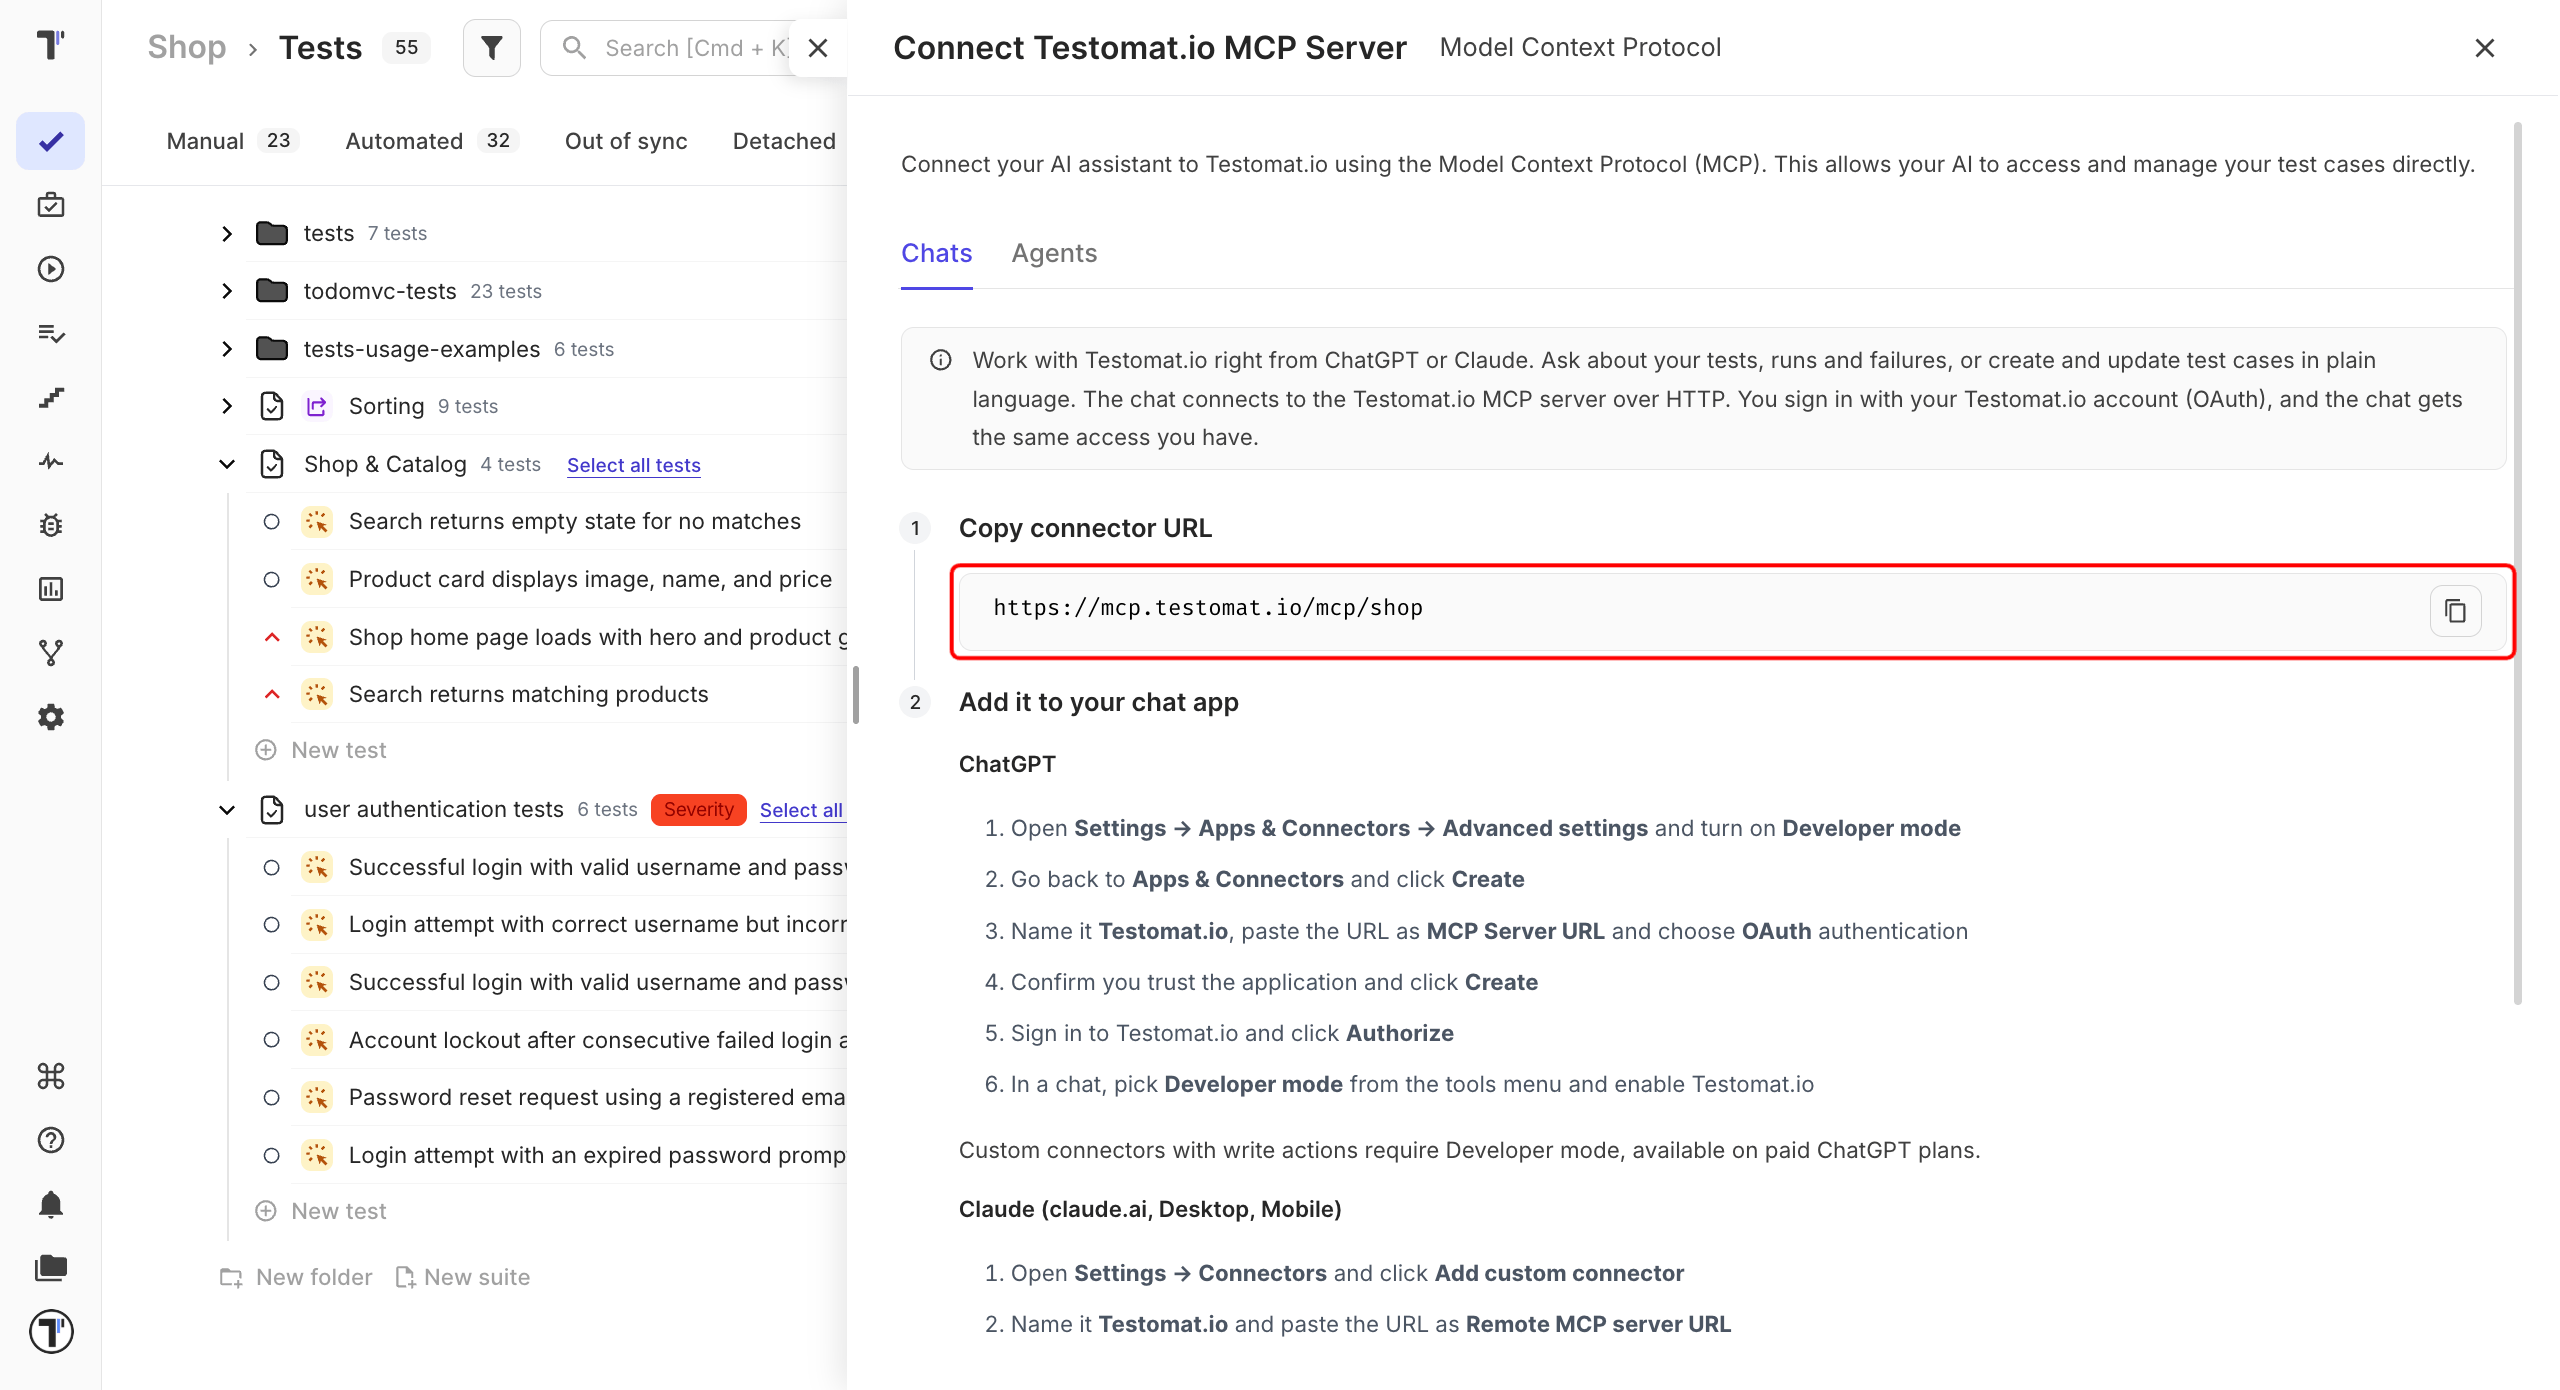
Task: Click the filter funnel button
Action: click(492, 48)
